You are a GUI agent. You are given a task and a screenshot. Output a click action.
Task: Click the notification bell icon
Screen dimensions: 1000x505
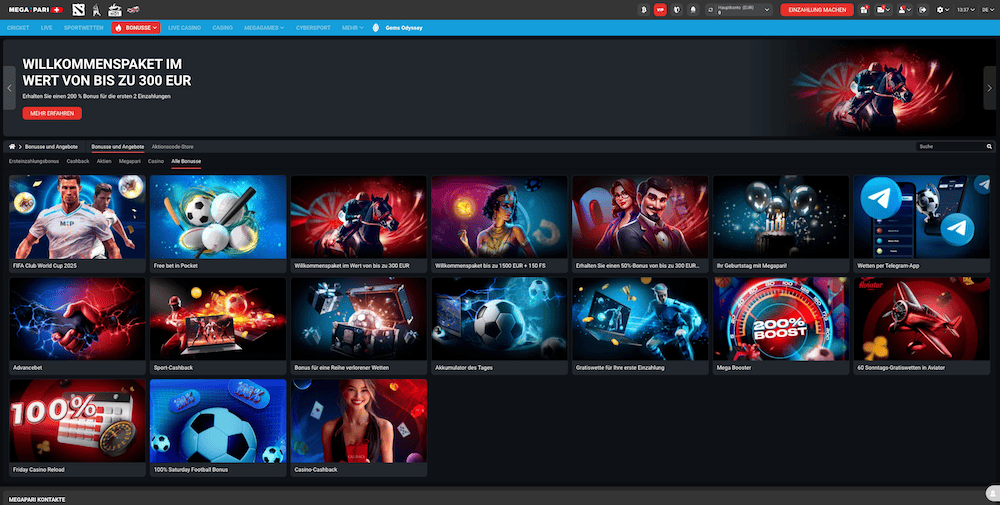click(693, 9)
